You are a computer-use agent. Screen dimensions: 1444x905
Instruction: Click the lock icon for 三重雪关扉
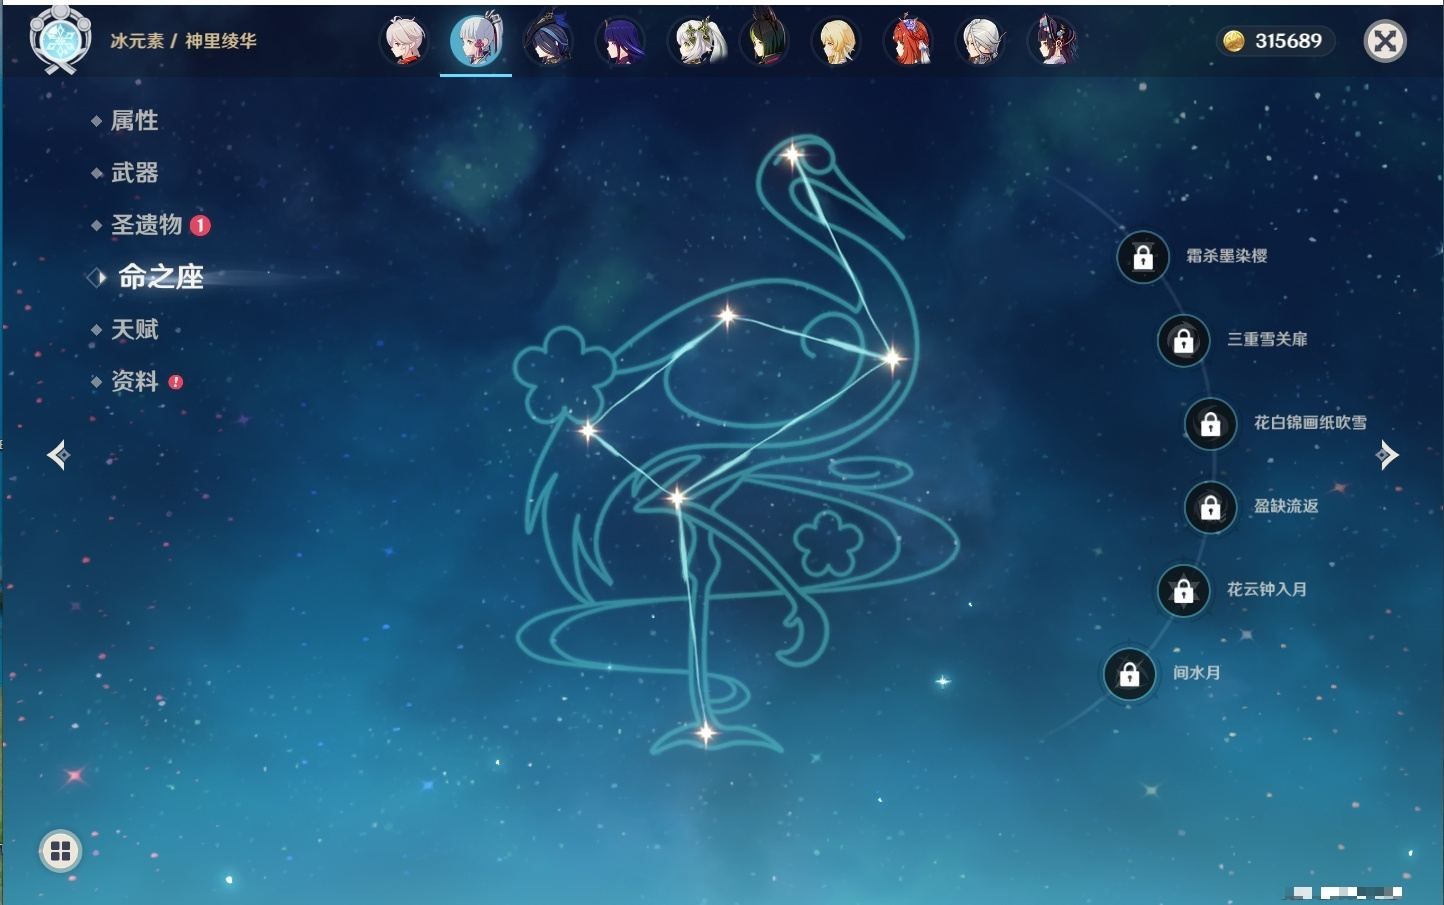[1183, 340]
